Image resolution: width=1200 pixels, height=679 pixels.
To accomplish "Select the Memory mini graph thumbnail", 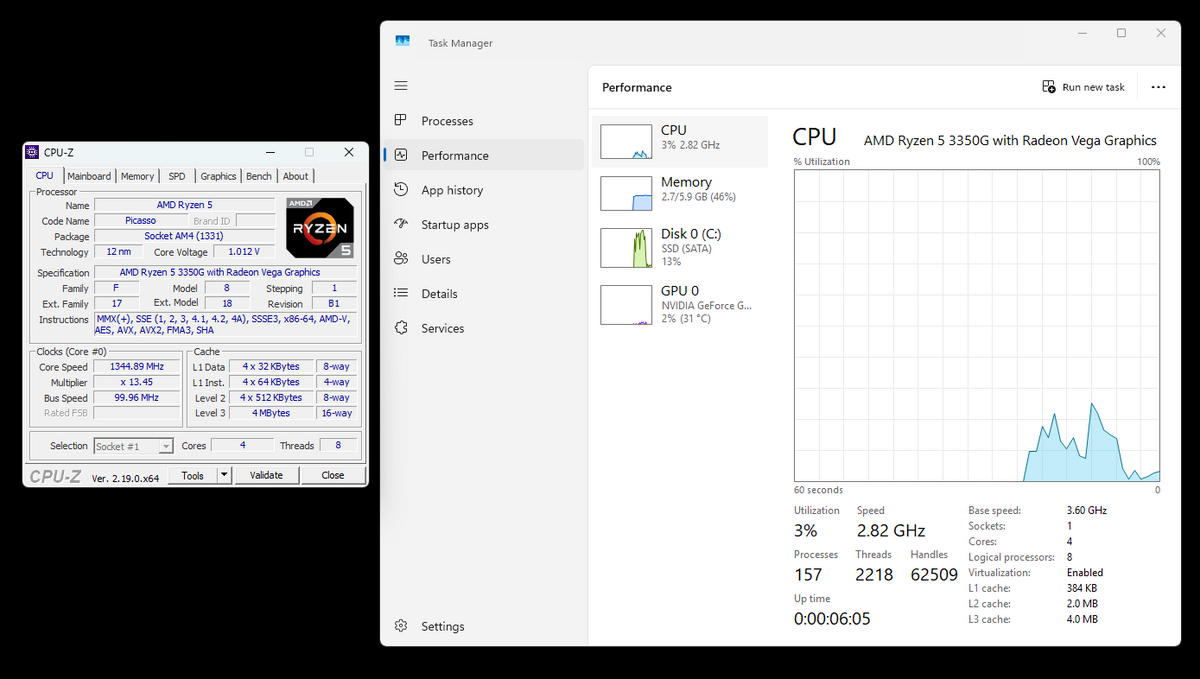I will (626, 193).
